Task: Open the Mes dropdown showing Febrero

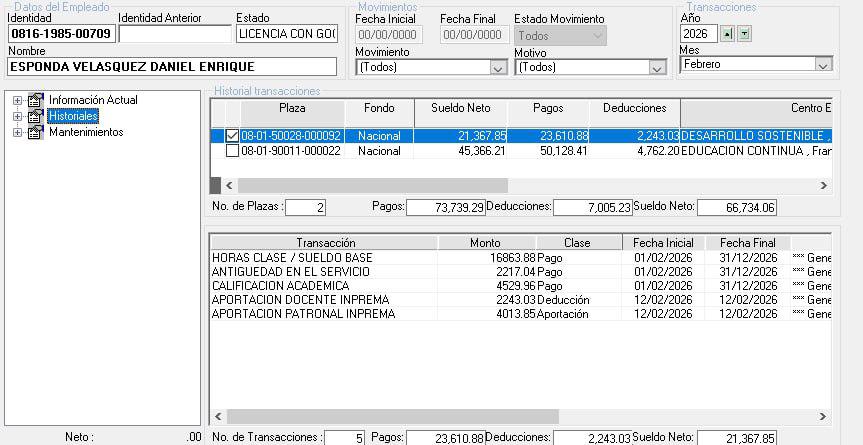Action: (823, 64)
